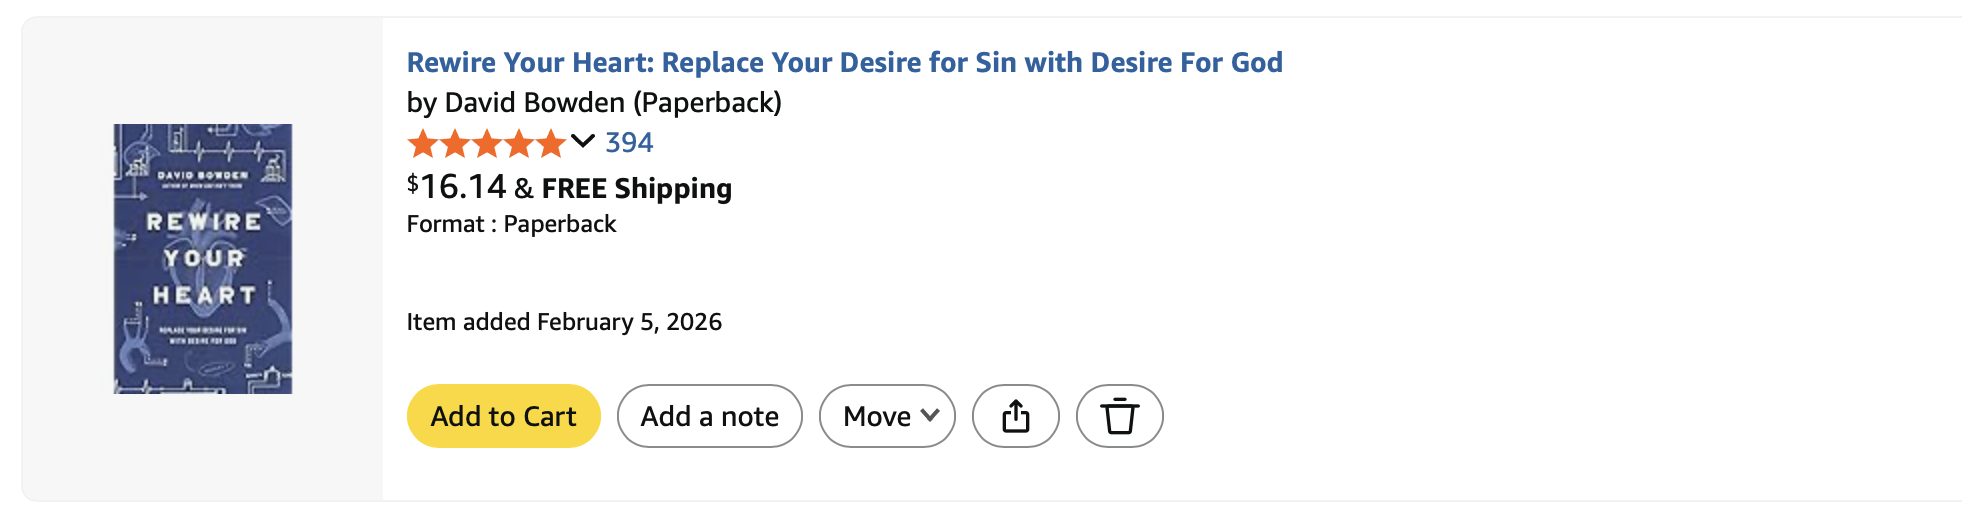This screenshot has width=1962, height=518.
Task: Click the author name David Bowden
Action: coord(534,103)
